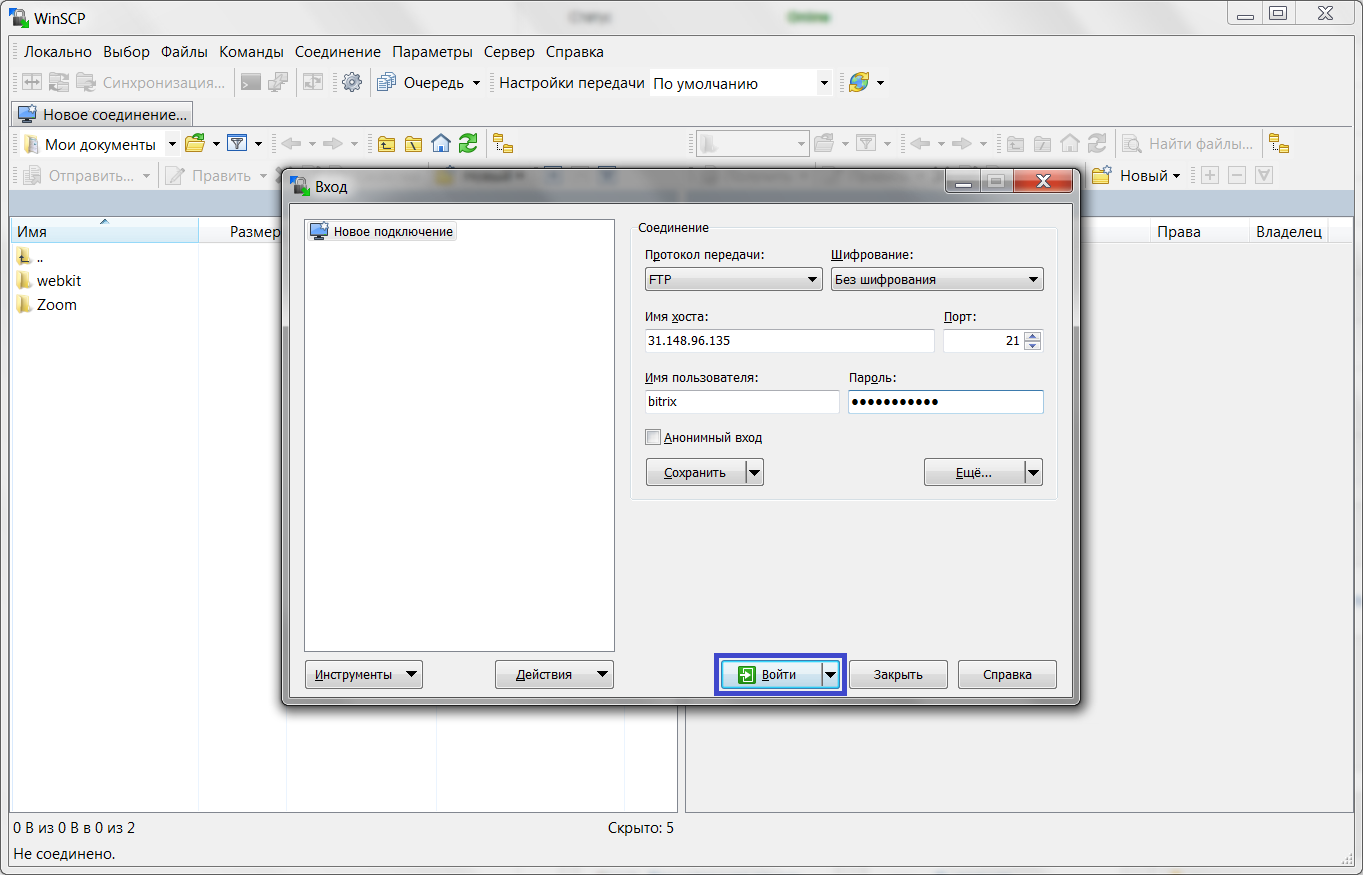Go to local parent directory icon
The image size is (1363, 875).
pos(386,144)
